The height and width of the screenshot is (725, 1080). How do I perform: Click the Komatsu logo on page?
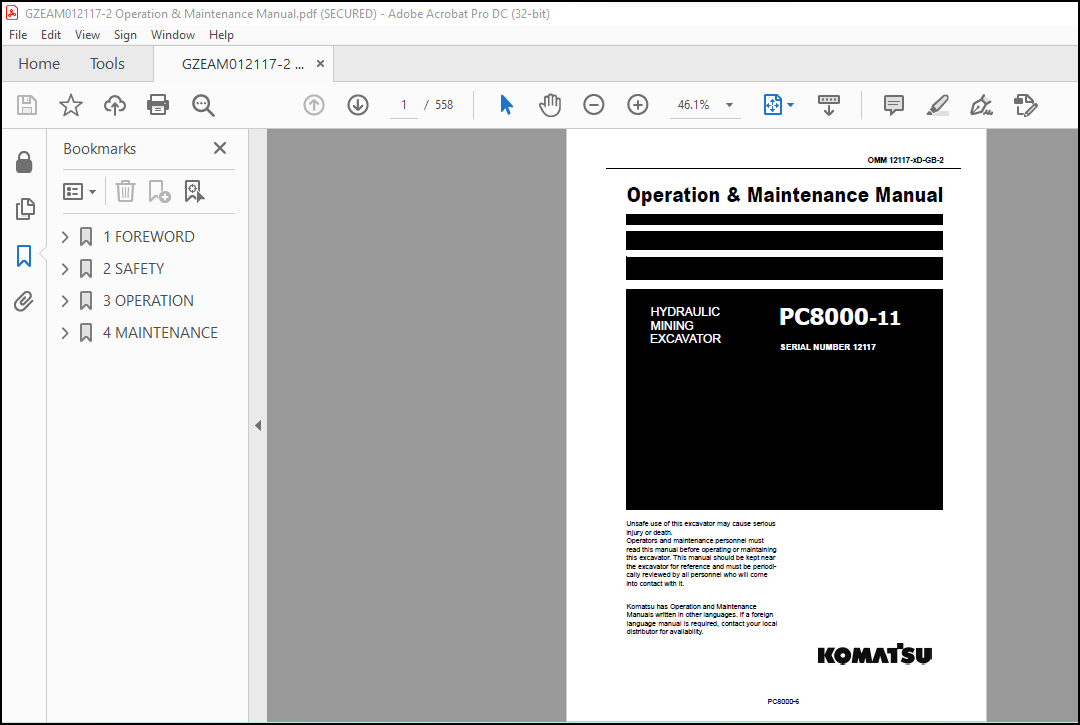pyautogui.click(x=874, y=654)
